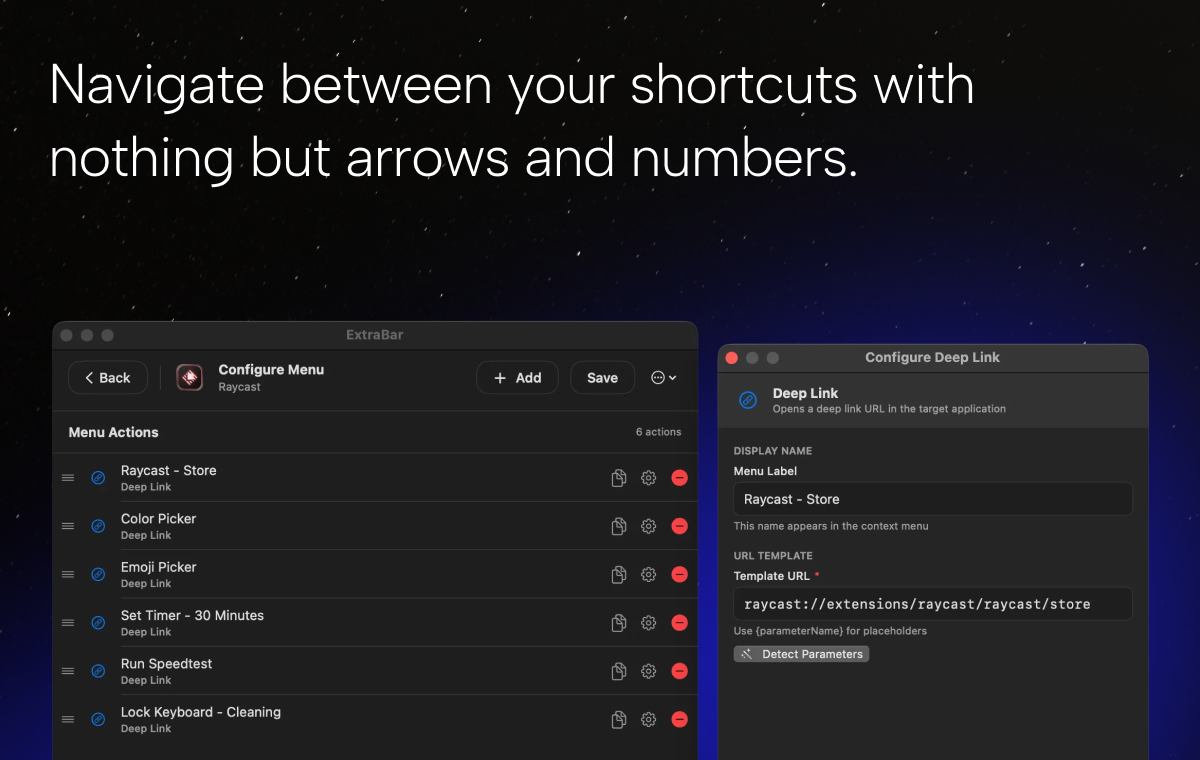This screenshot has height=760, width=1200.
Task: Click the Deep Link badge in Configure Deep Link
Action: [746, 400]
